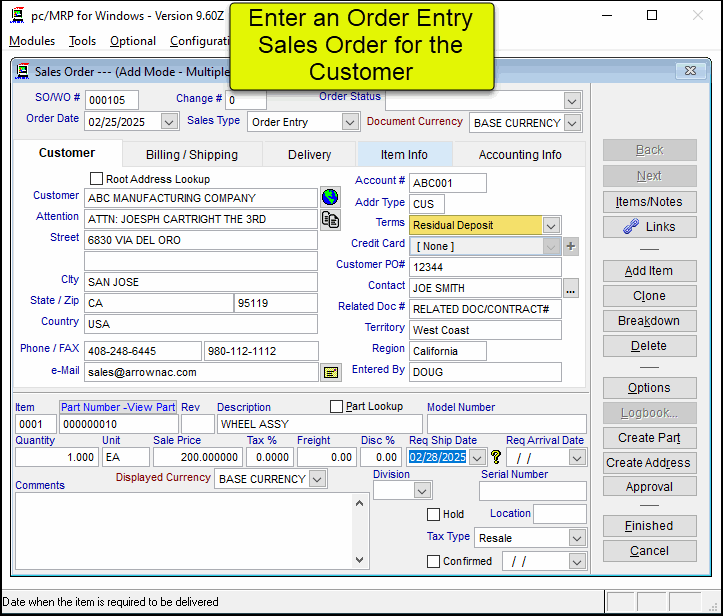Click the Clone button

tap(649, 296)
